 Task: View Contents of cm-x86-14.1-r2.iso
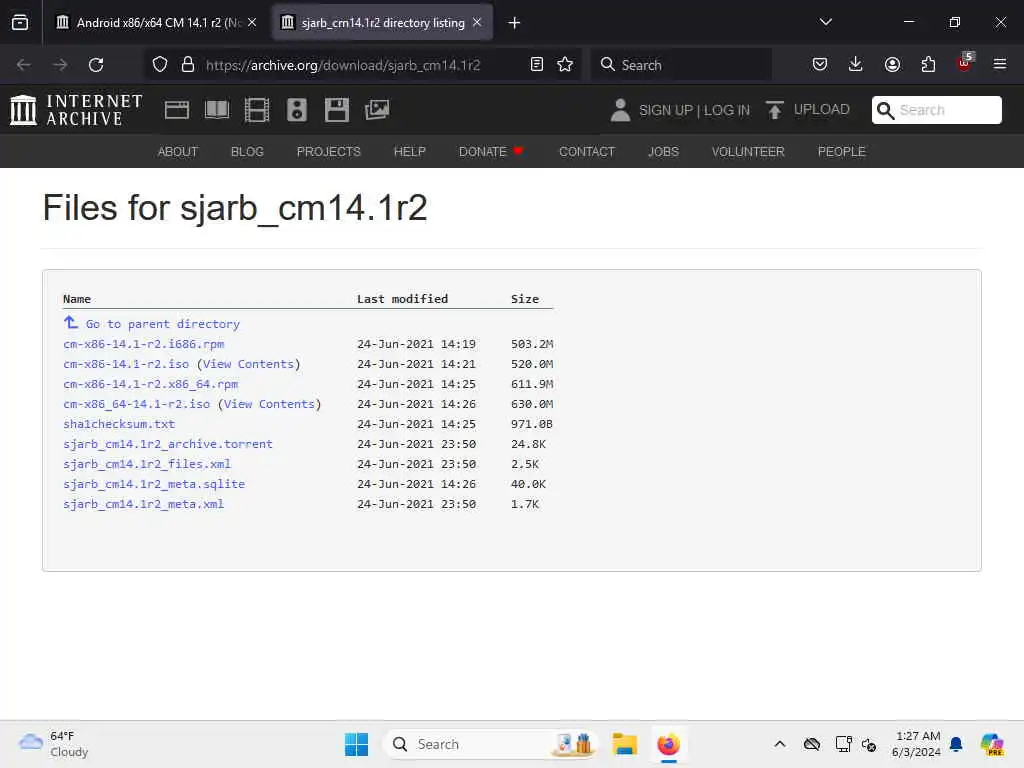[248, 364]
